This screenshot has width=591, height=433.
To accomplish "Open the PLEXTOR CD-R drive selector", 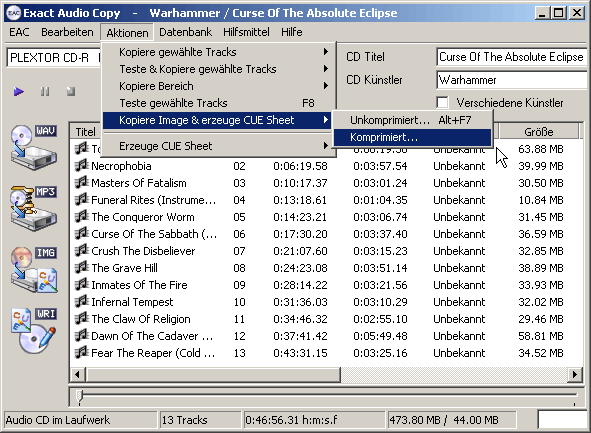I will pyautogui.click(x=54, y=58).
